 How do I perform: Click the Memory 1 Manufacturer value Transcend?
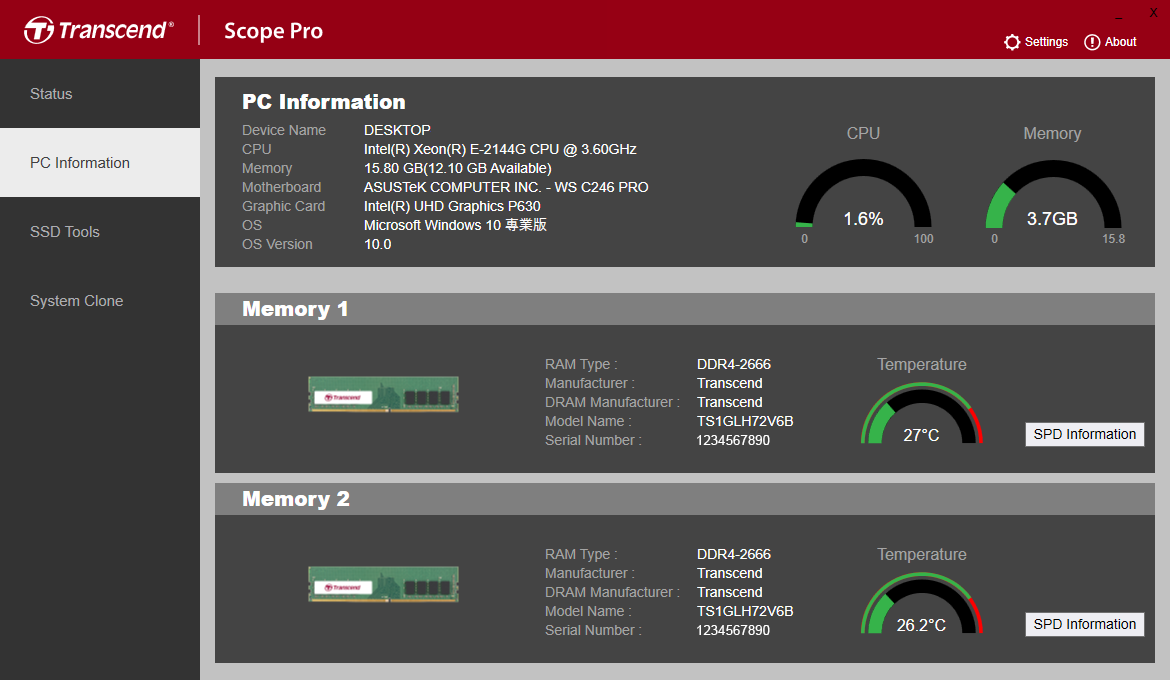pos(729,383)
